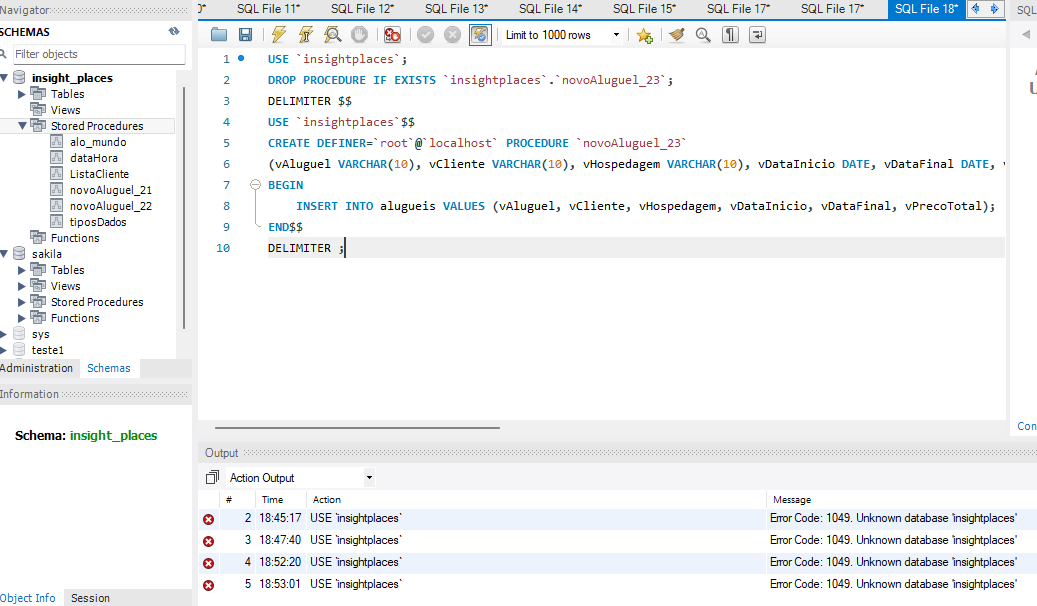Switch to the SQL File 15 tab
Viewport: 1037px width, 606px height.
click(x=644, y=9)
